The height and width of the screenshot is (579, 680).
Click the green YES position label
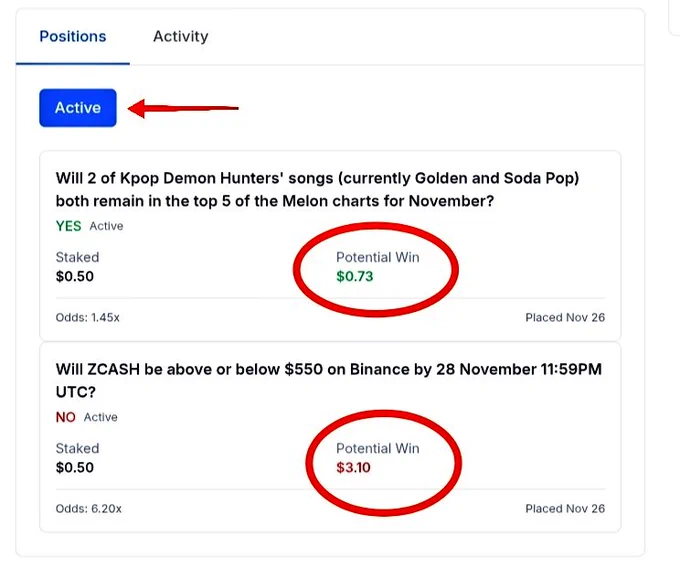69,226
